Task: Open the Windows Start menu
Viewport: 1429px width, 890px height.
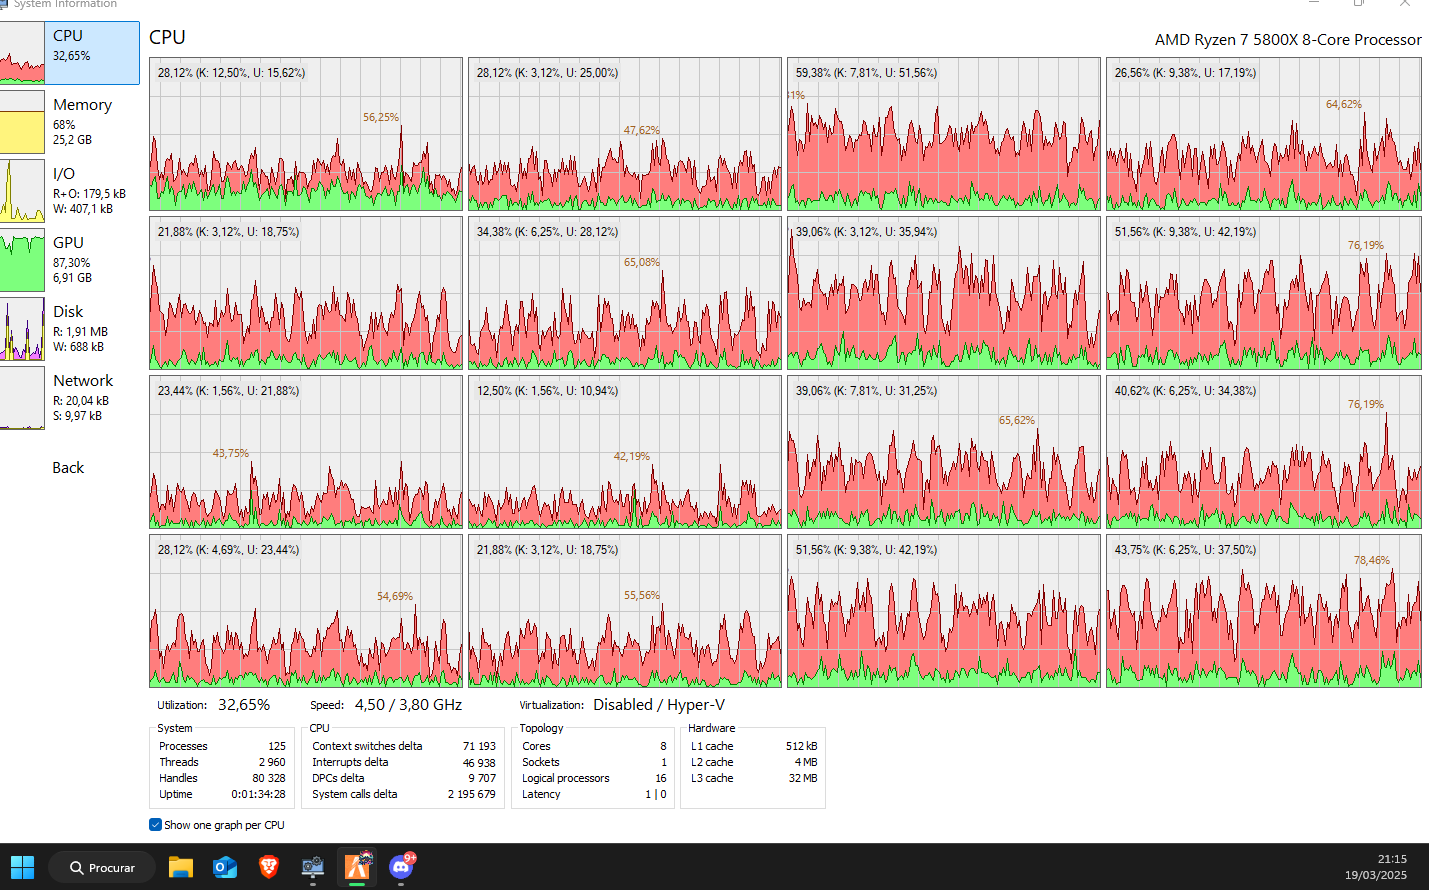Action: [22, 867]
